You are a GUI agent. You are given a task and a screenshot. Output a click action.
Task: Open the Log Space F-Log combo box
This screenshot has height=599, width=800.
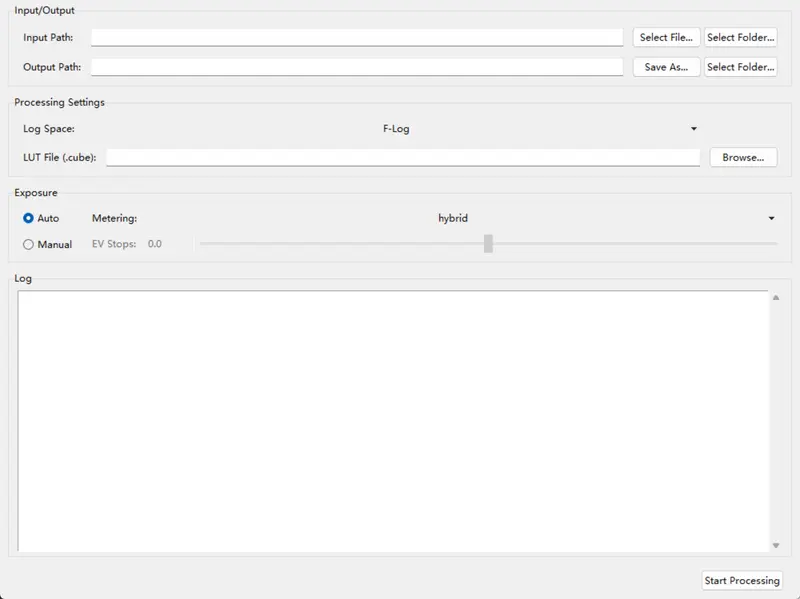coord(396,128)
